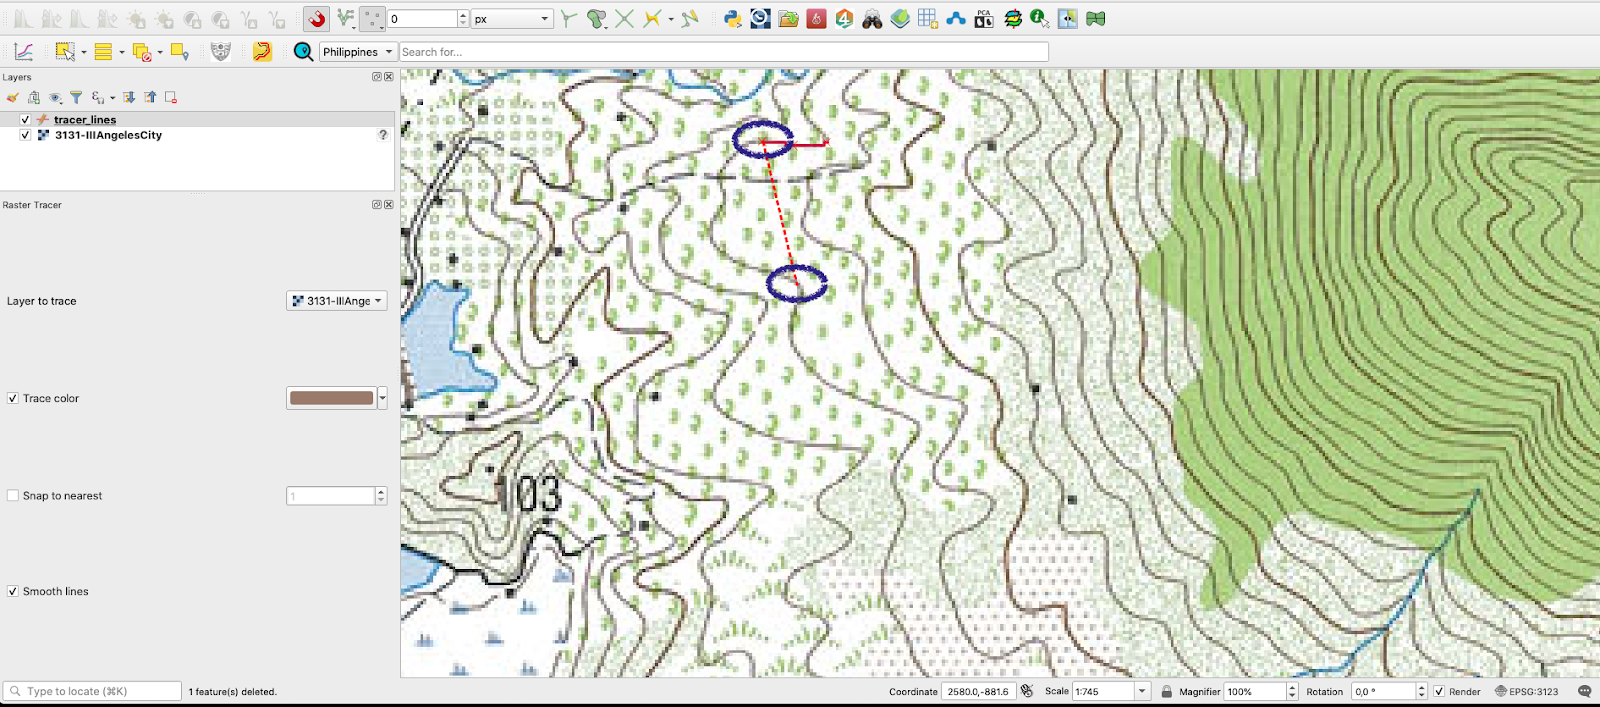1600x707 pixels.
Task: Hide the tracer_lines layer
Action: click(25, 120)
